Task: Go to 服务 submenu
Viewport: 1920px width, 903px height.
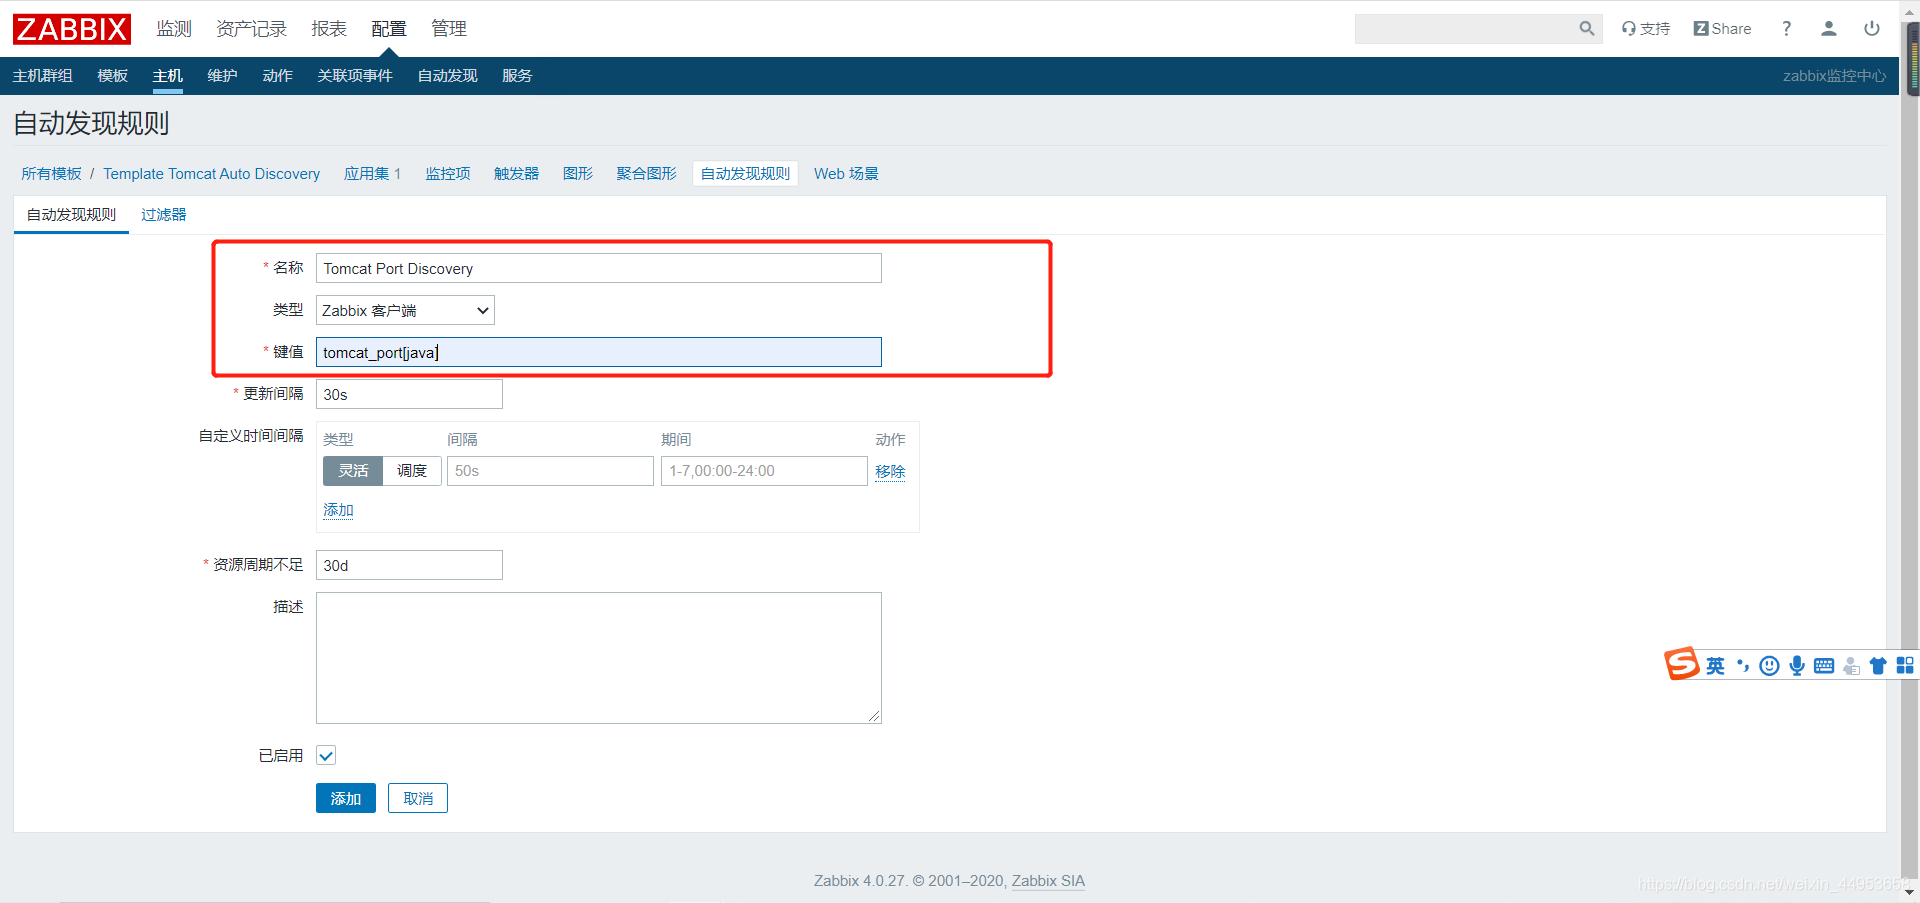Action: tap(517, 76)
